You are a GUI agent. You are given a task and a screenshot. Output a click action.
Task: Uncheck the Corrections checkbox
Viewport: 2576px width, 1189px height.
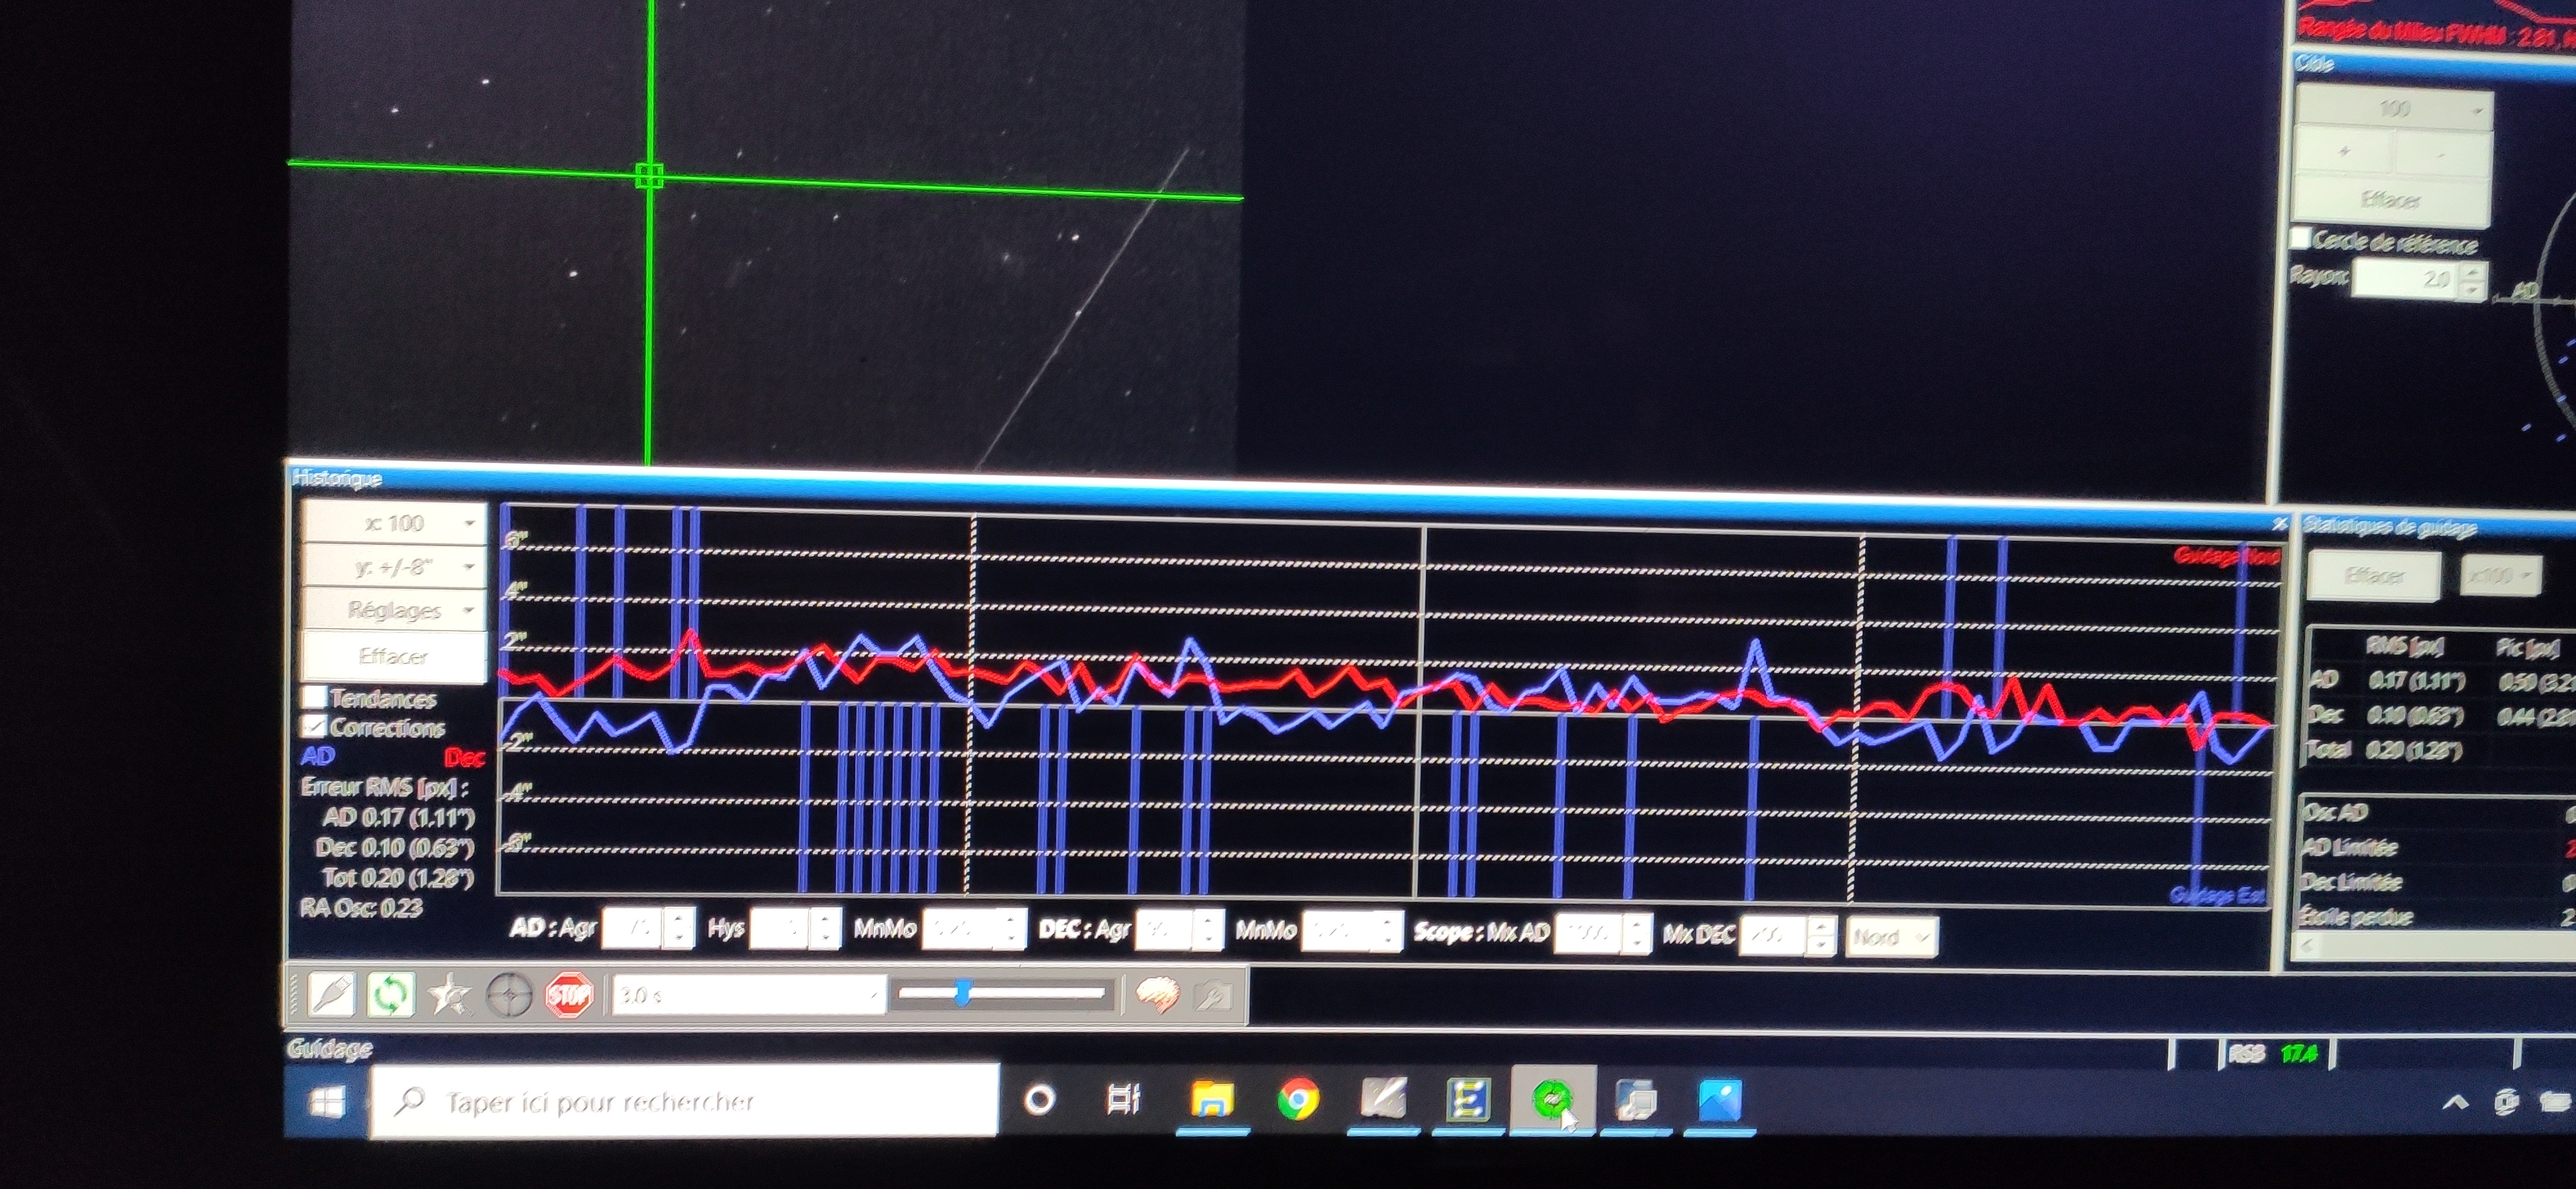tap(315, 726)
